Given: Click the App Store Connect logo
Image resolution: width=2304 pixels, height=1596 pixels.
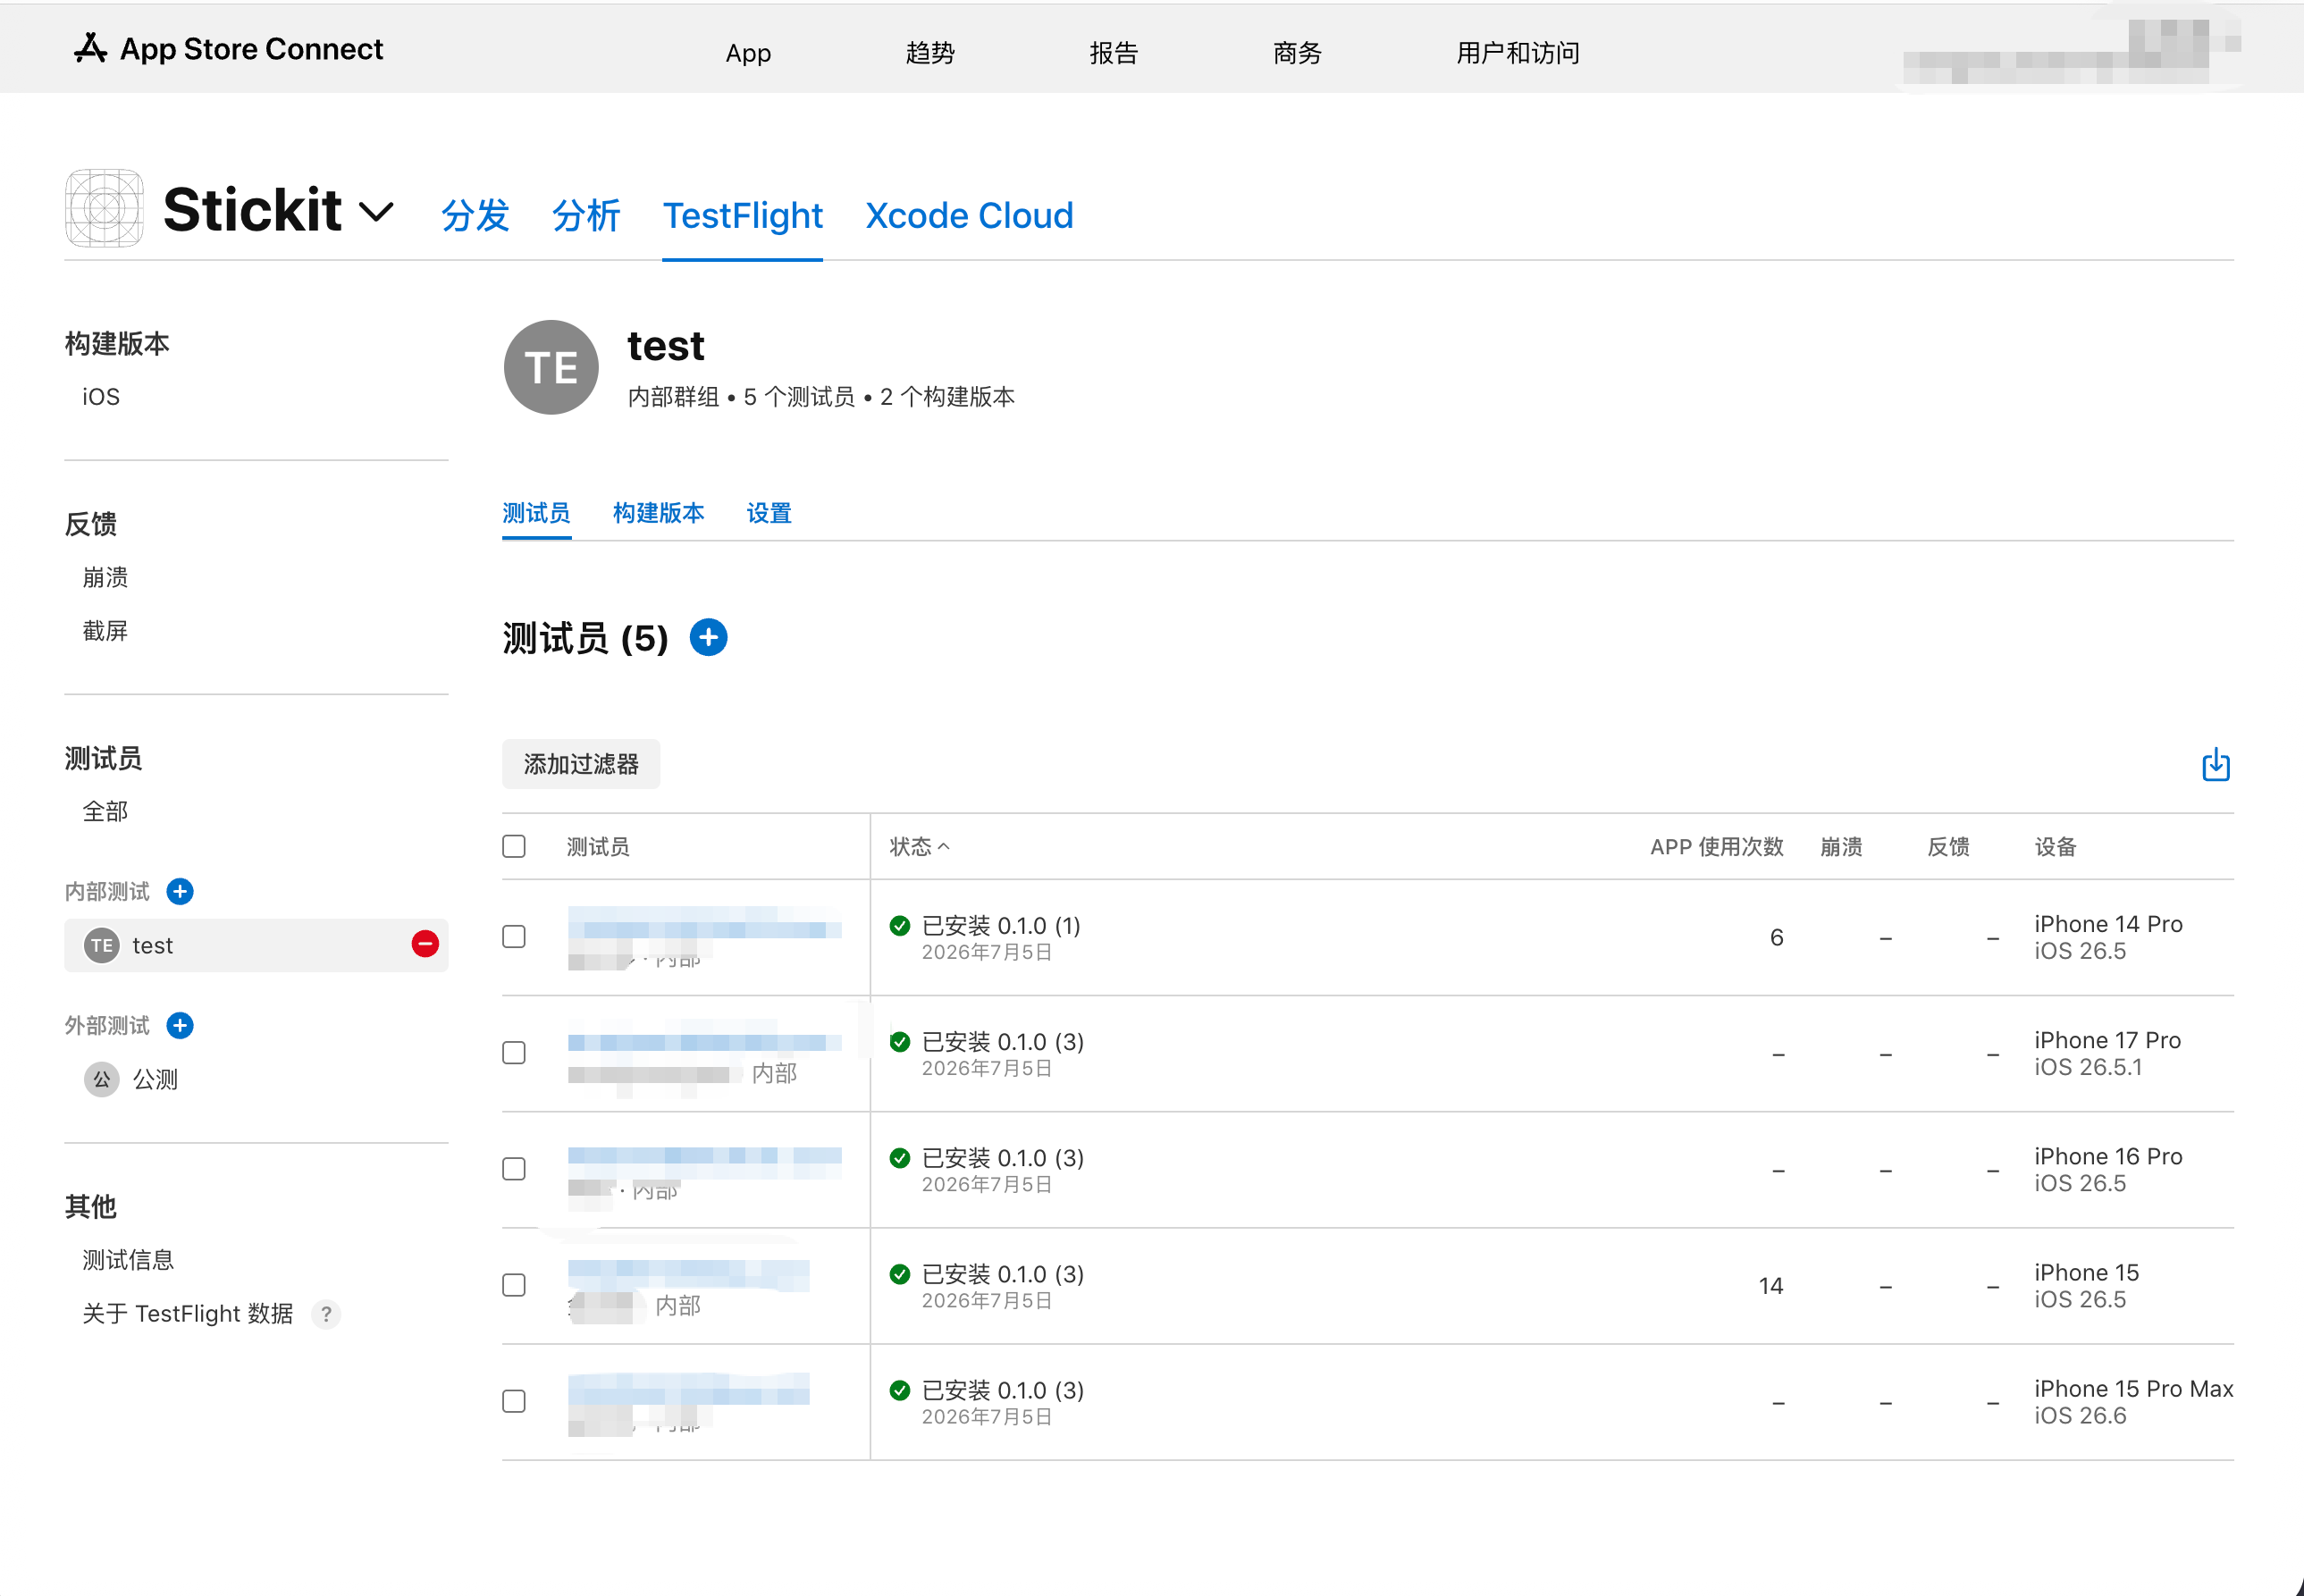Looking at the screenshot, I should click(x=228, y=49).
